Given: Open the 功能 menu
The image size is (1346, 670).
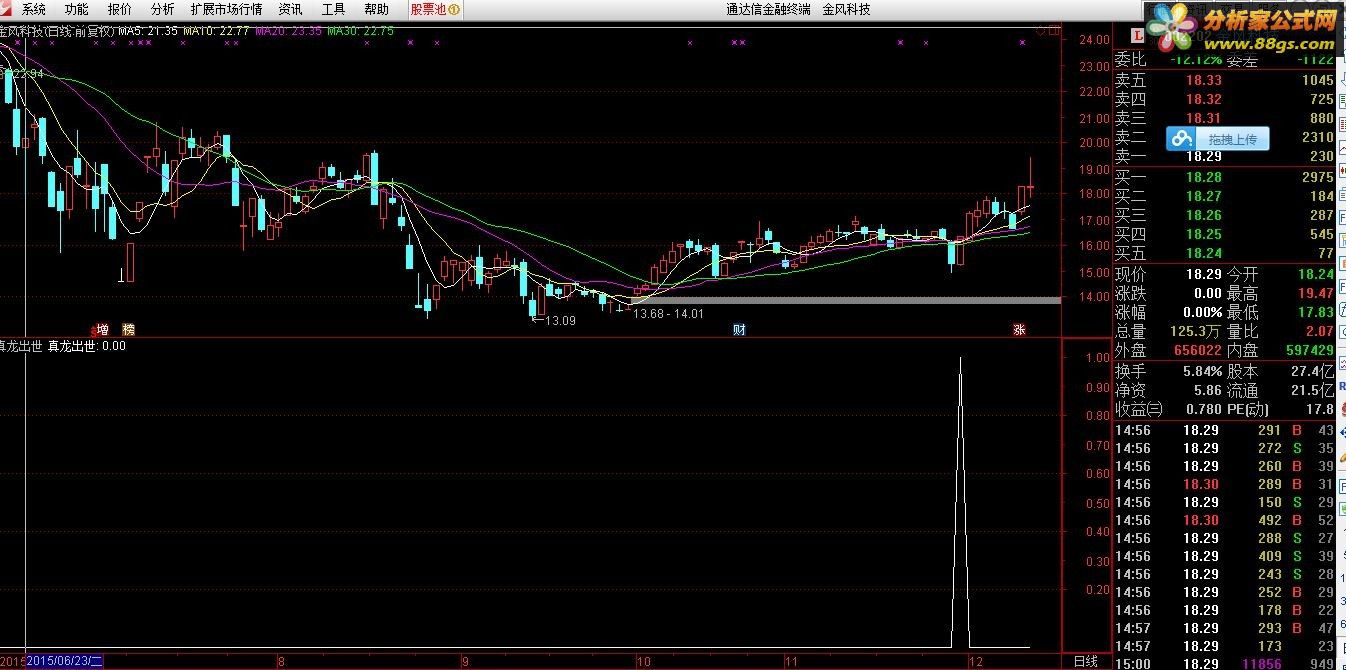Looking at the screenshot, I should [76, 9].
